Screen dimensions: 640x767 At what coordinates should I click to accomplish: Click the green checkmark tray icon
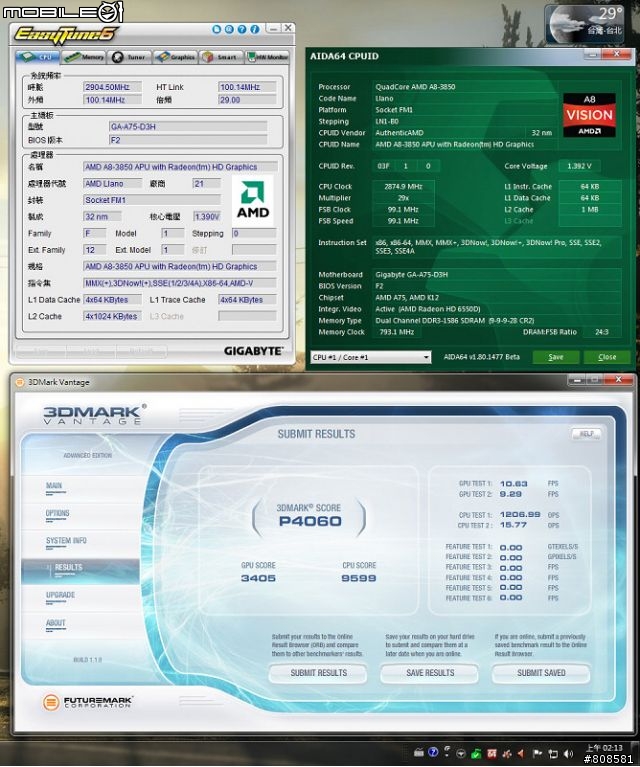[x=477, y=754]
